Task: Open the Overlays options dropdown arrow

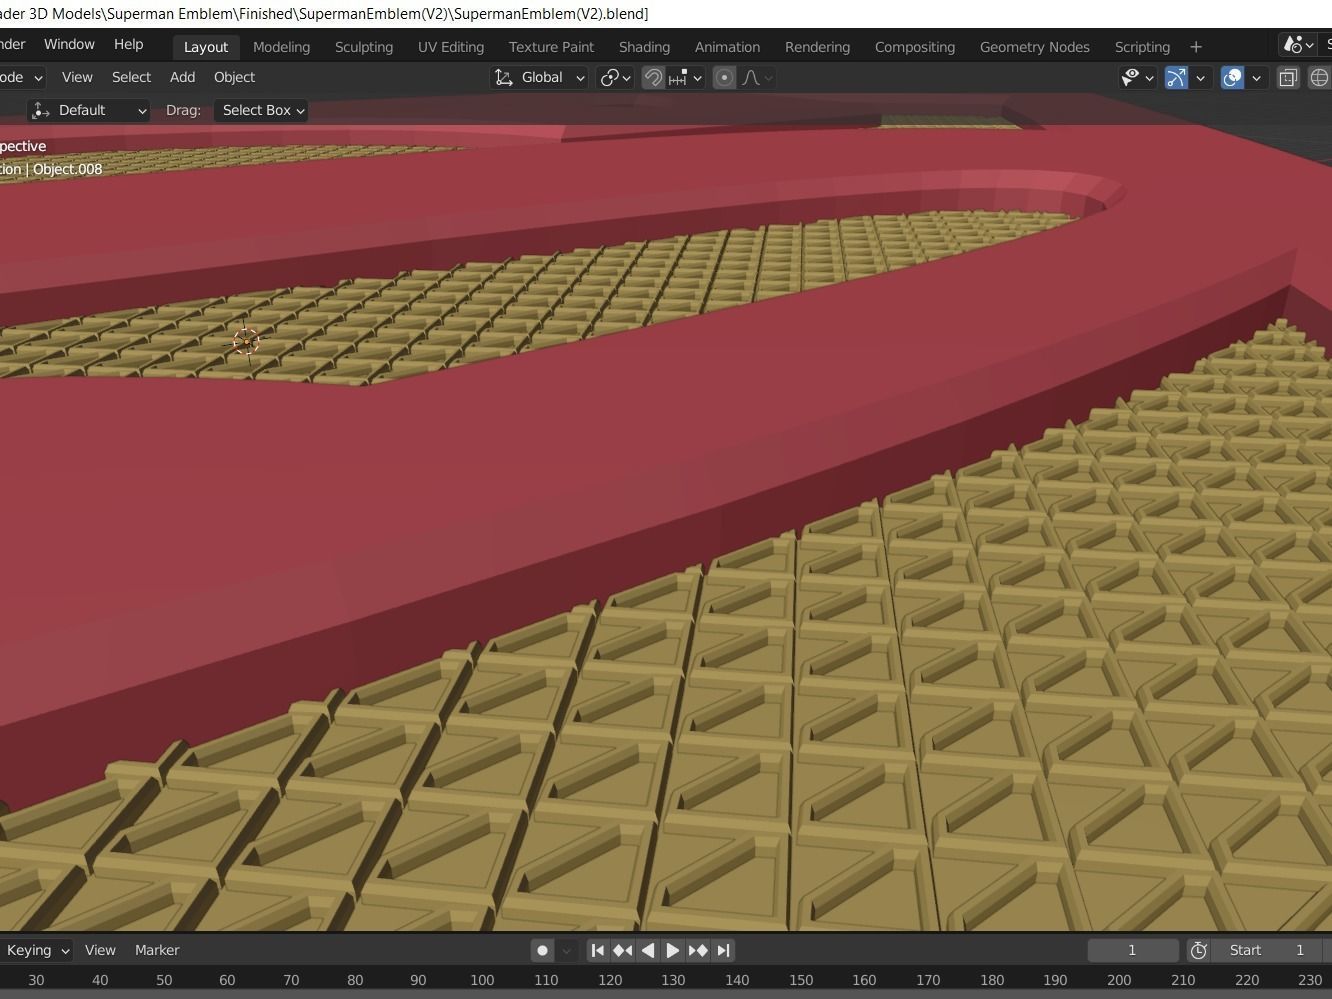Action: coord(1256,77)
